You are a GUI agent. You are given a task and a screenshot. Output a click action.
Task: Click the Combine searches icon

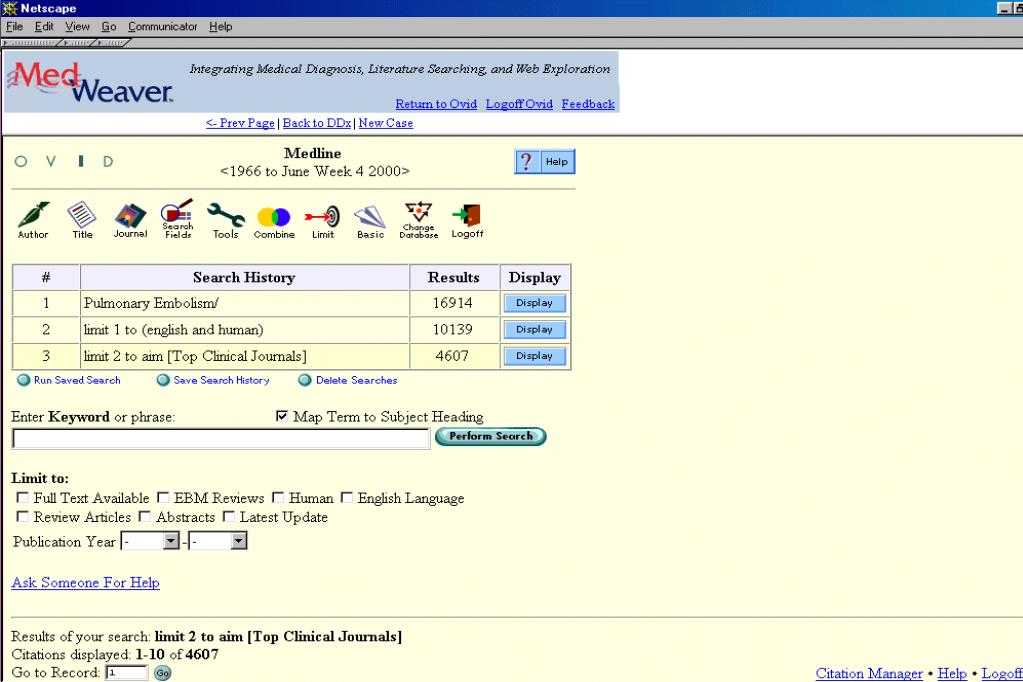pos(274,222)
